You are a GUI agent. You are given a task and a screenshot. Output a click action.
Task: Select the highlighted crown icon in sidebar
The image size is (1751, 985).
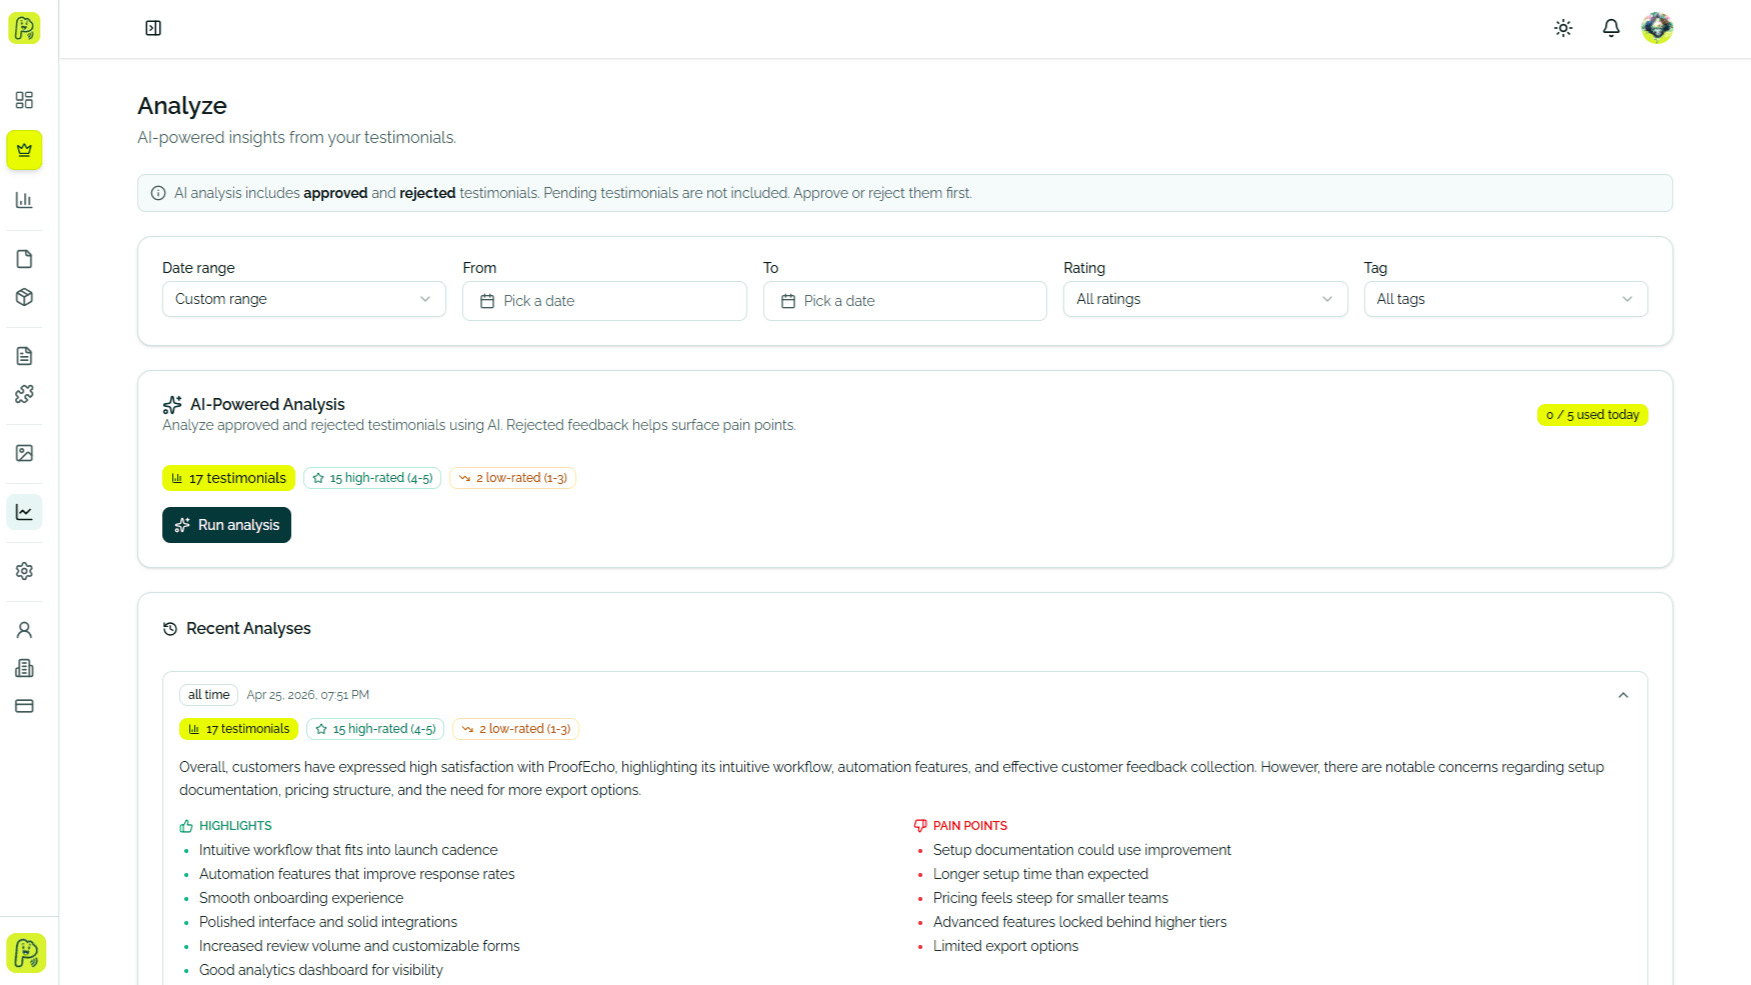tap(24, 150)
